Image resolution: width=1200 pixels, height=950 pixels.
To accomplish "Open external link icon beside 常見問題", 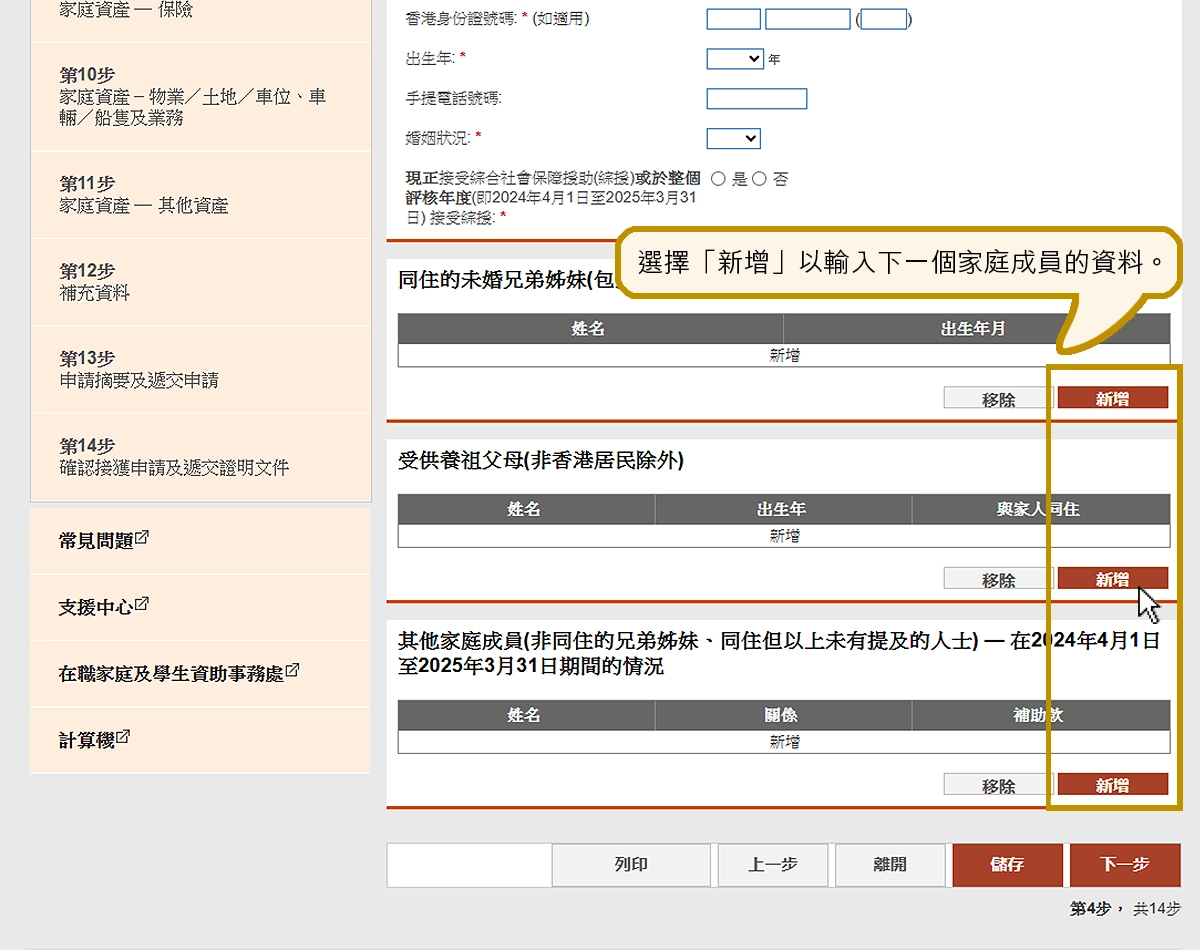I will pyautogui.click(x=142, y=538).
